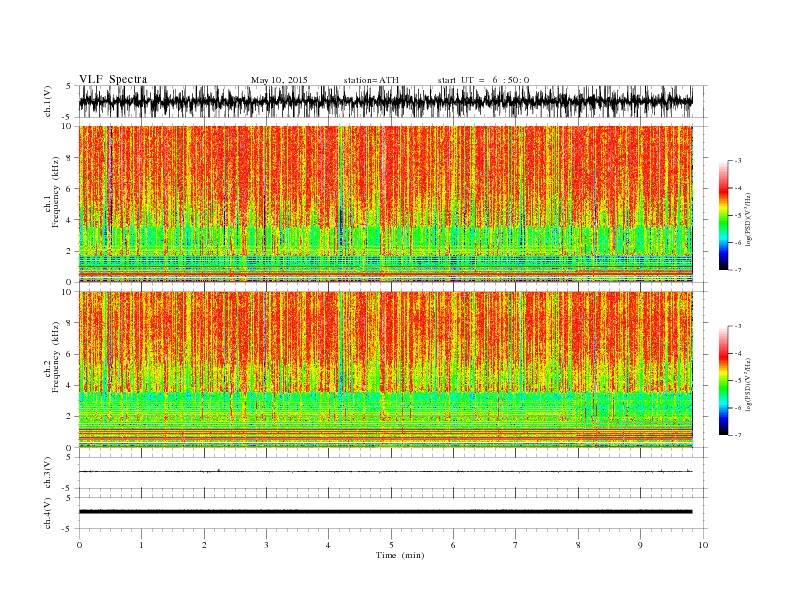
Task: Click the ch.1 frequency tick label '4'
Action: [x=70, y=220]
